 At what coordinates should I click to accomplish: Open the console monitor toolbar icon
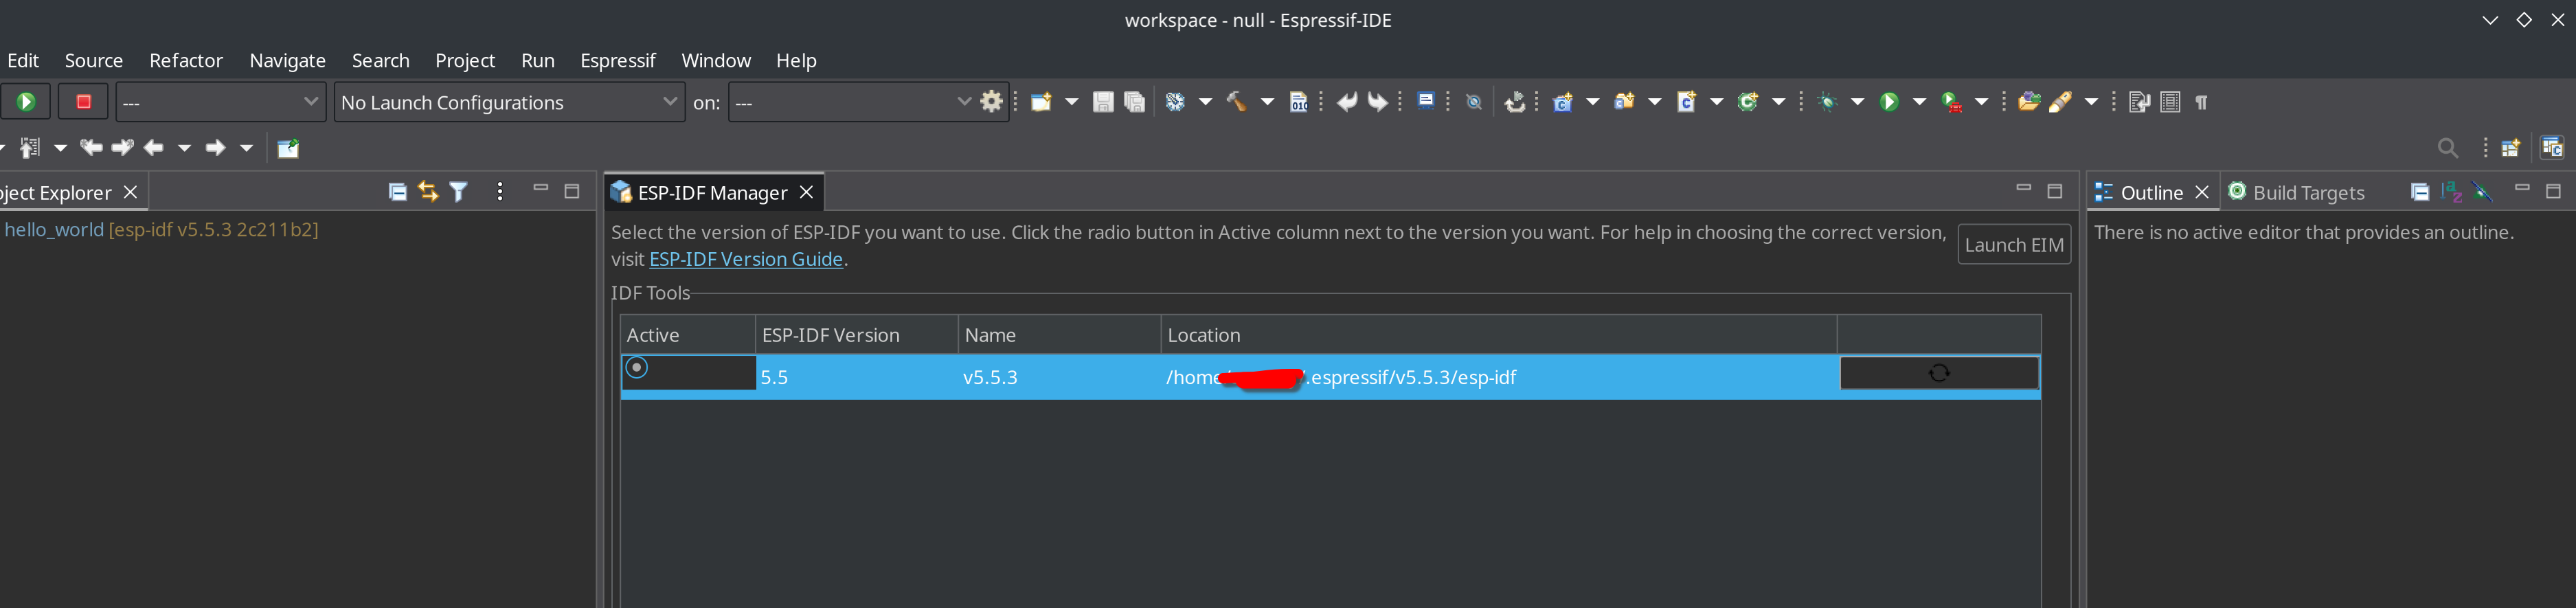coord(1427,100)
